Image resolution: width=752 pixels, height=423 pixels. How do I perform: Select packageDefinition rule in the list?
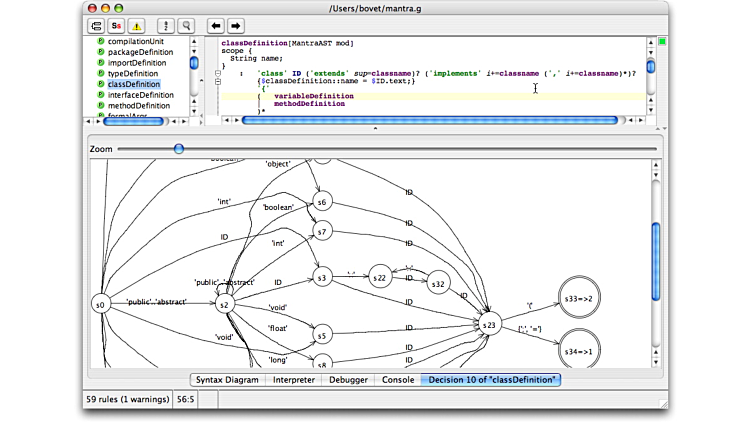click(x=140, y=52)
